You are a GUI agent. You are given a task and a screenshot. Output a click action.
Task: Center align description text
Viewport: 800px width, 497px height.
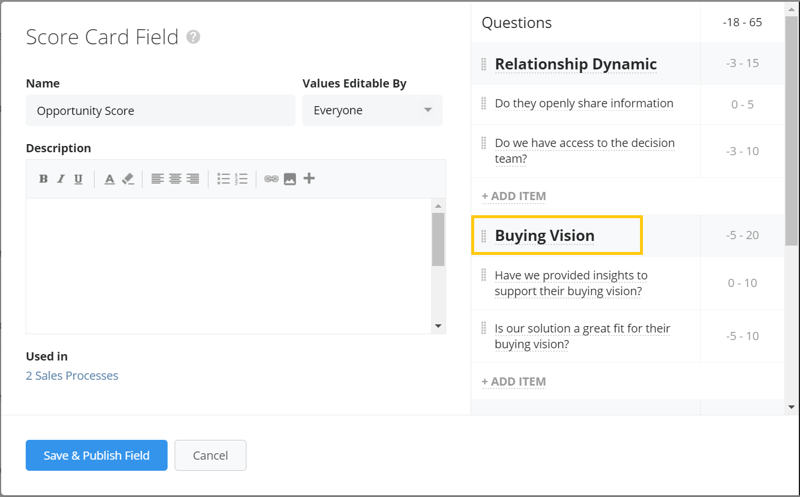(x=175, y=179)
